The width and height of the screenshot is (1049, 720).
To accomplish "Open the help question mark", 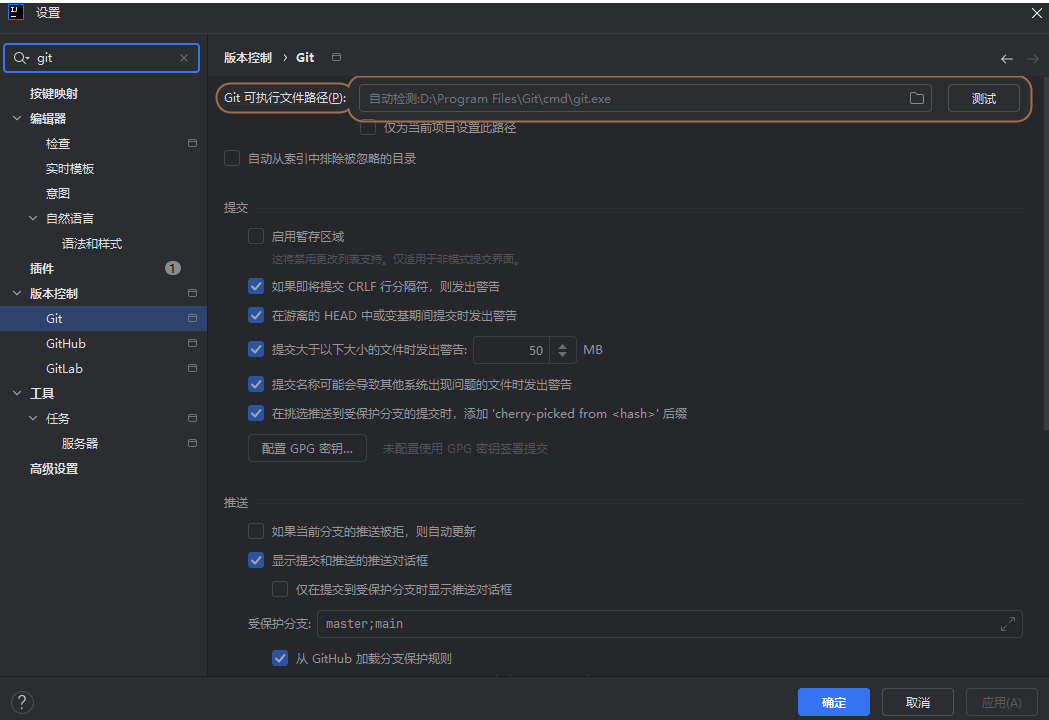I will (22, 702).
